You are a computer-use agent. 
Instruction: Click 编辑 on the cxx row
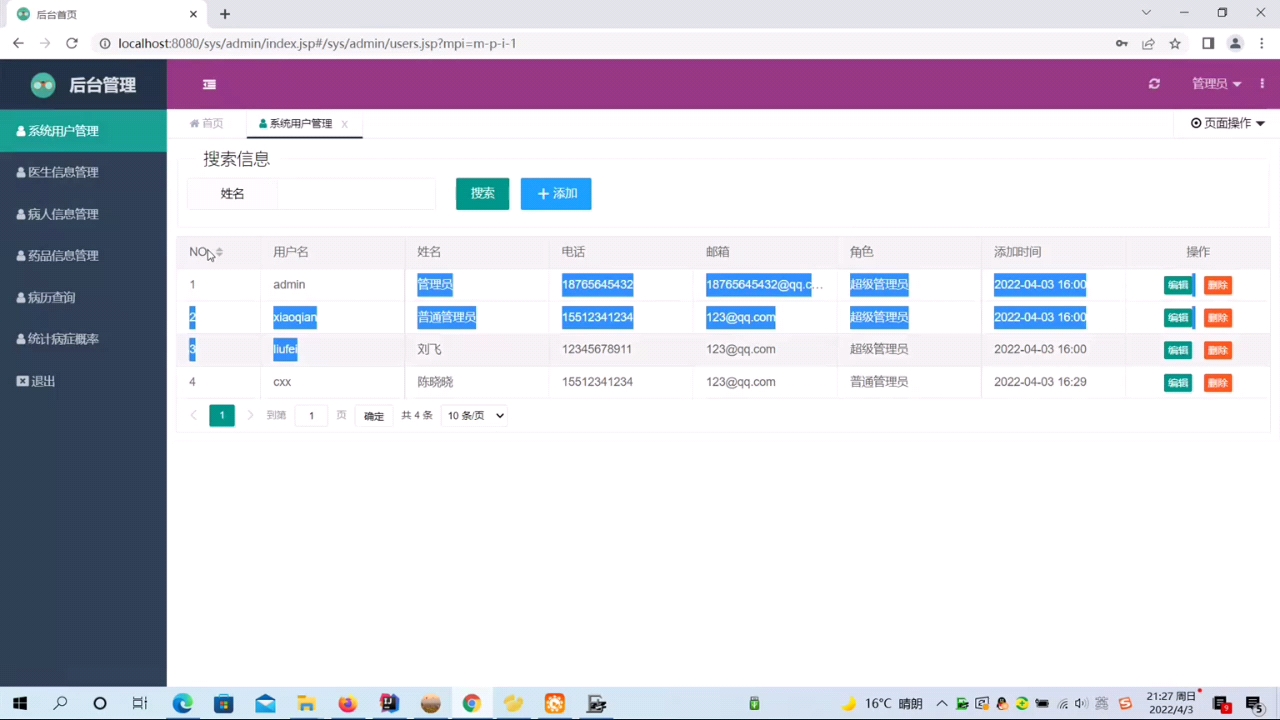(x=1178, y=382)
